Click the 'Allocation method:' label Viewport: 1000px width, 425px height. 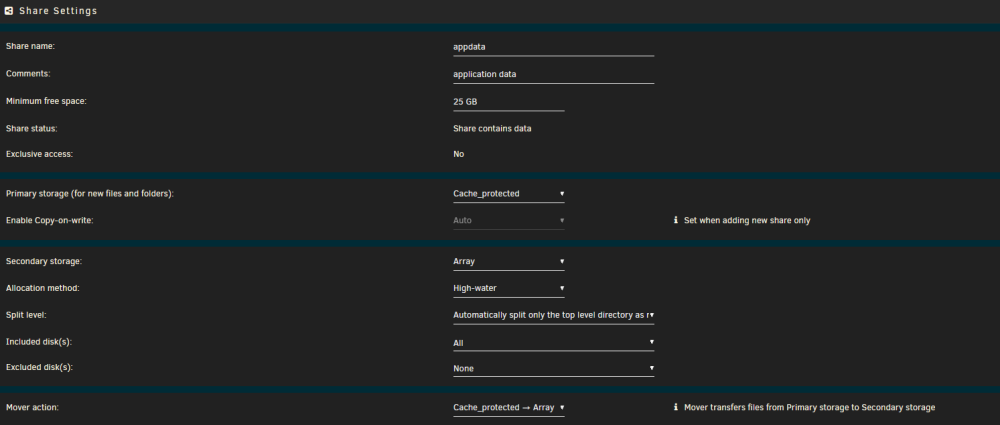point(43,288)
